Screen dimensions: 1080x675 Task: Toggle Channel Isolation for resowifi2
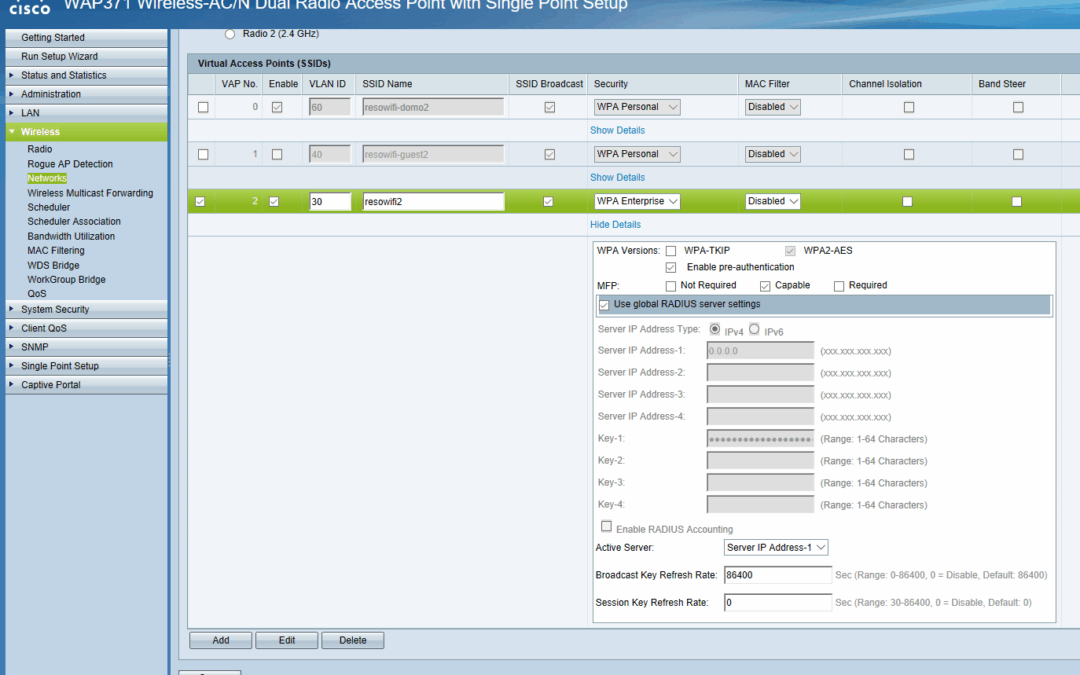[907, 202]
